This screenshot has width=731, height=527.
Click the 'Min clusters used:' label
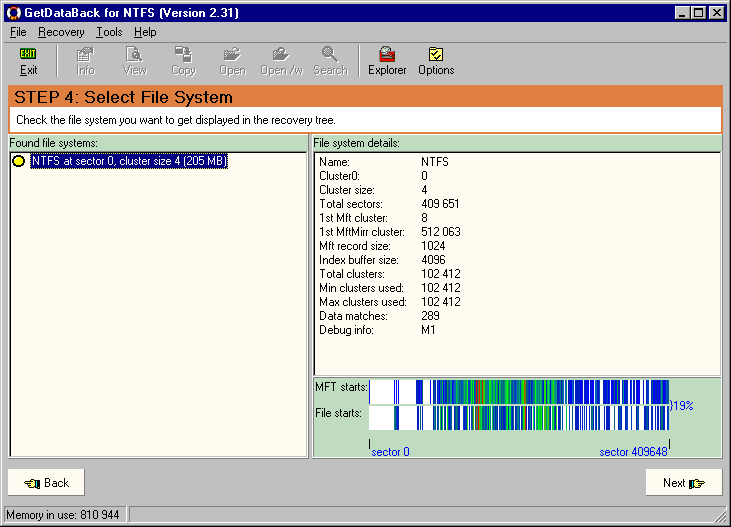pos(361,288)
